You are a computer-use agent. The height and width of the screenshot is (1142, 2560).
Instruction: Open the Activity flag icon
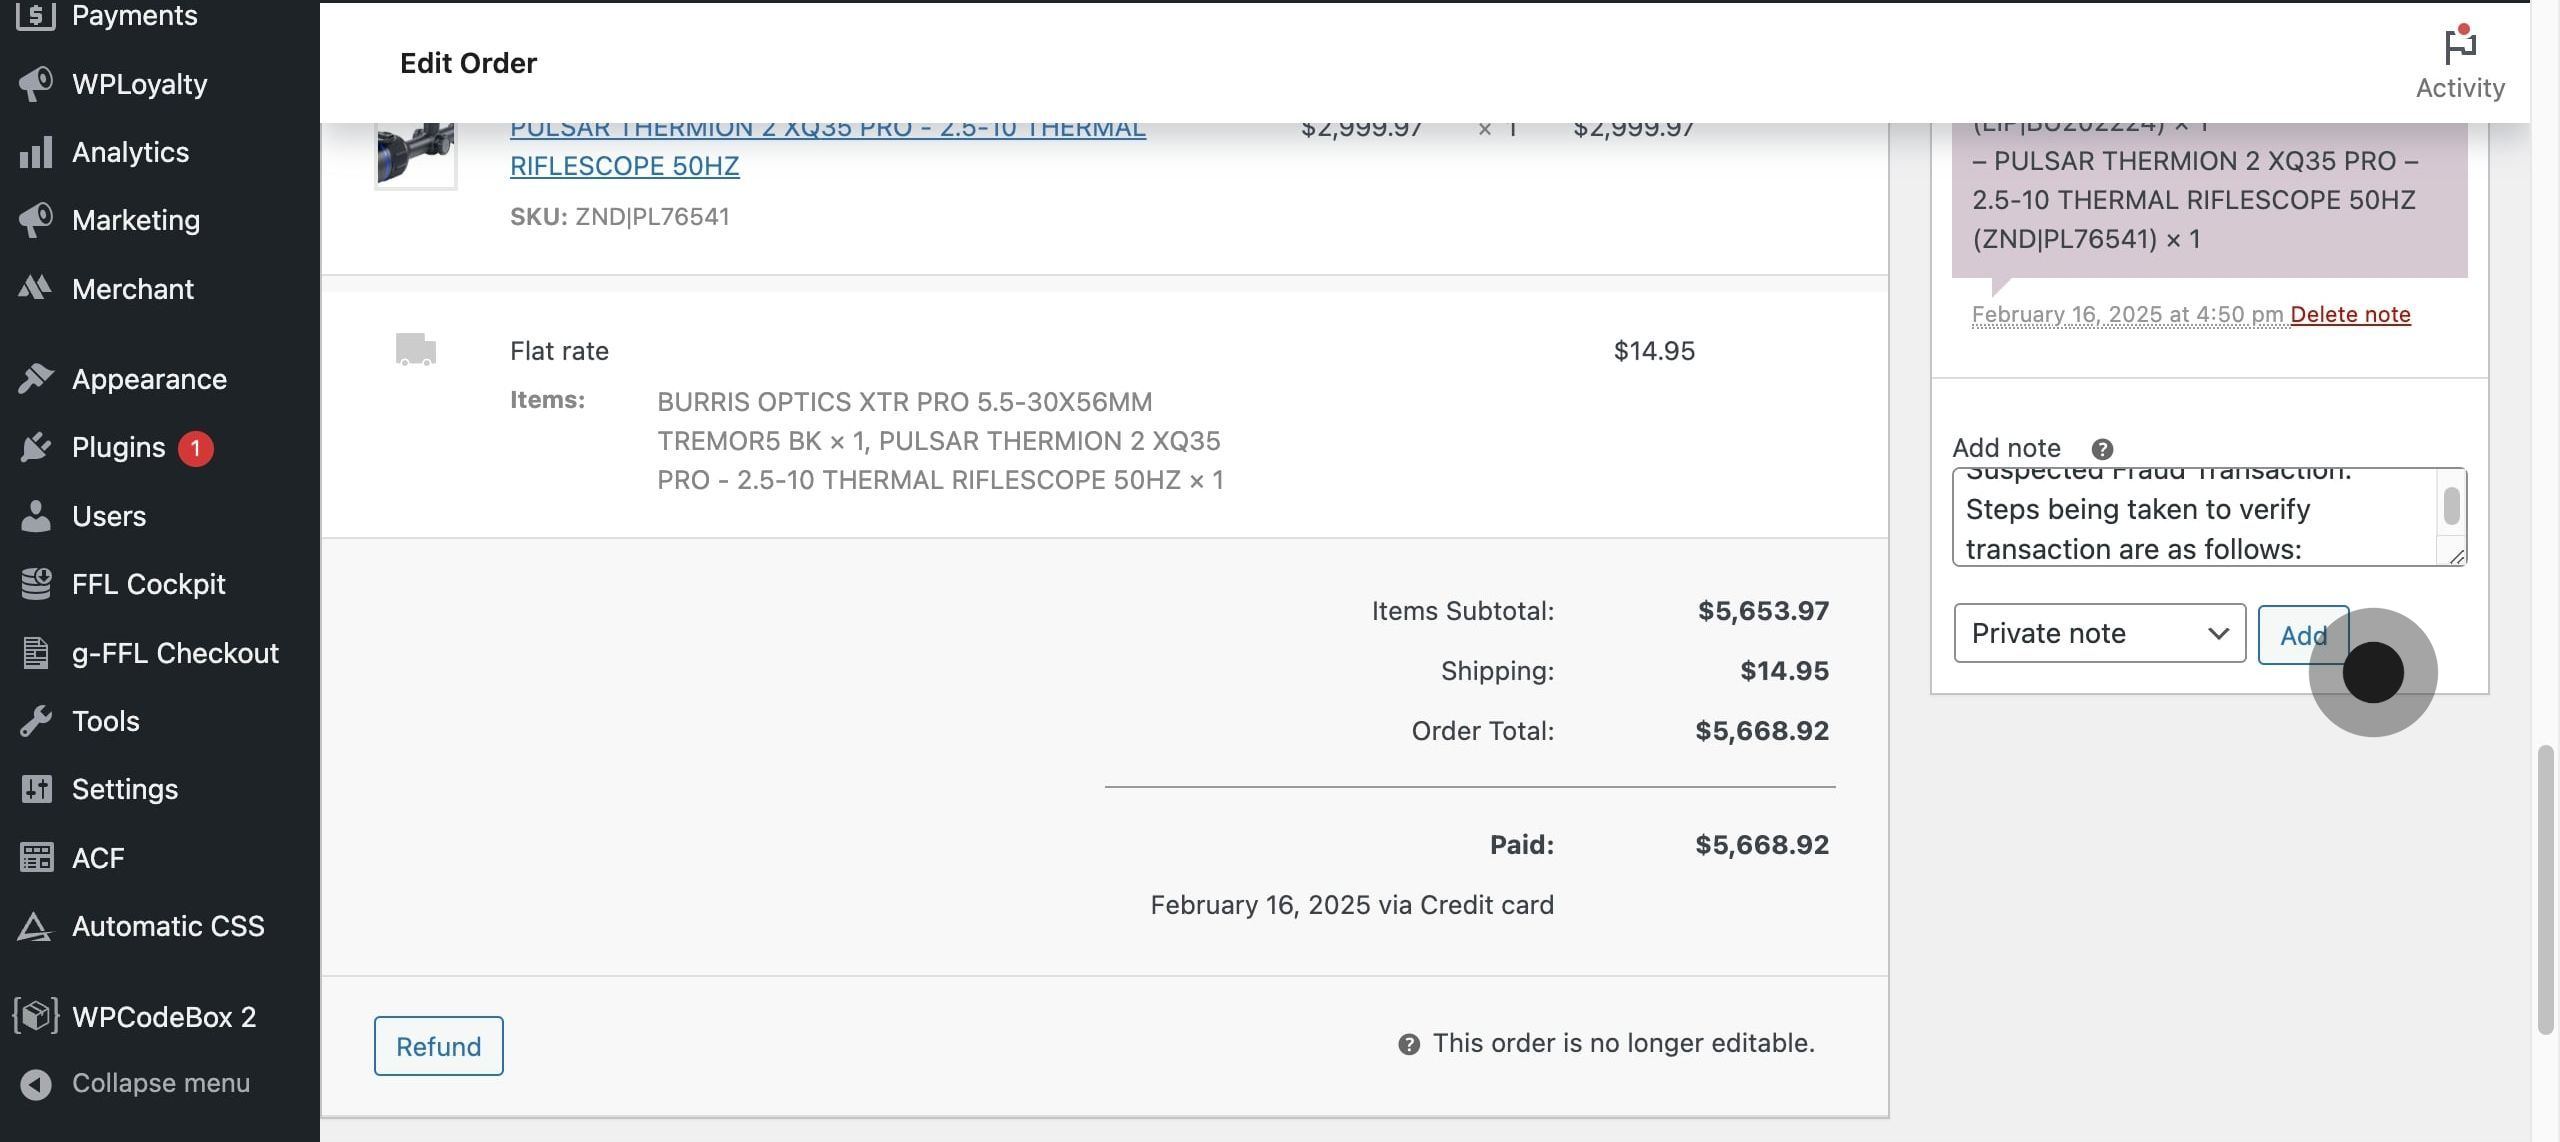[2459, 46]
